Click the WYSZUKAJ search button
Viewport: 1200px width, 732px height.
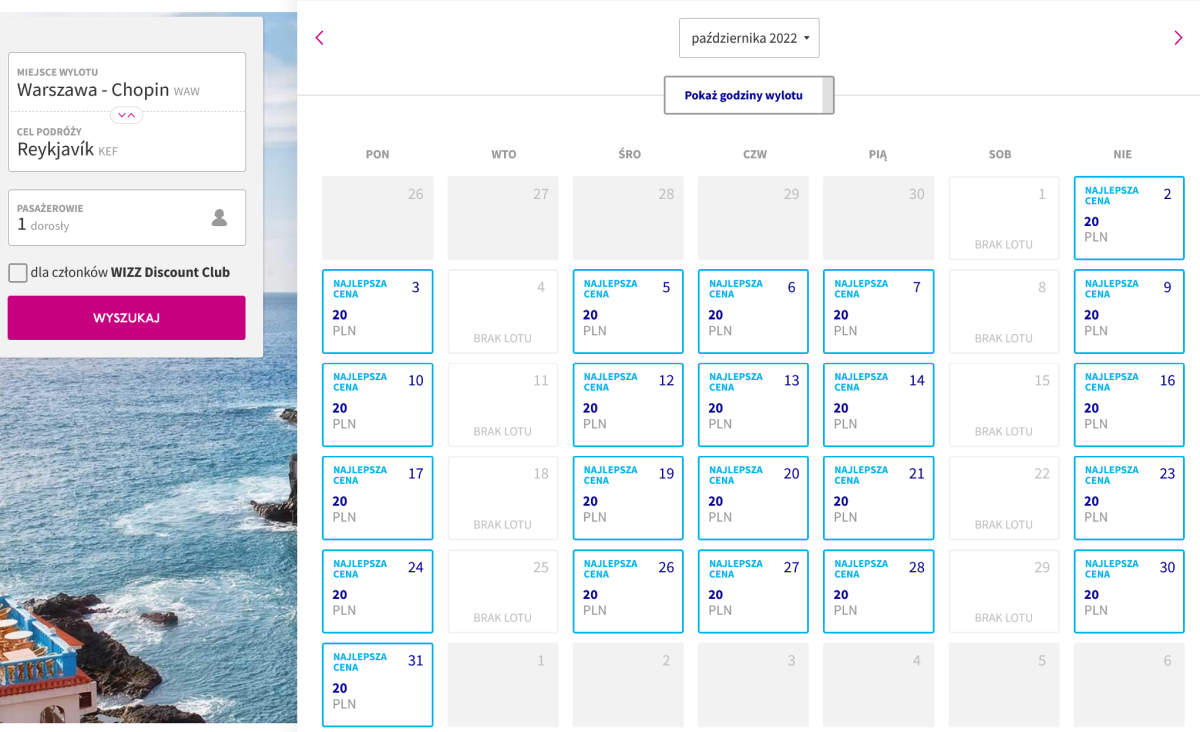tap(127, 318)
